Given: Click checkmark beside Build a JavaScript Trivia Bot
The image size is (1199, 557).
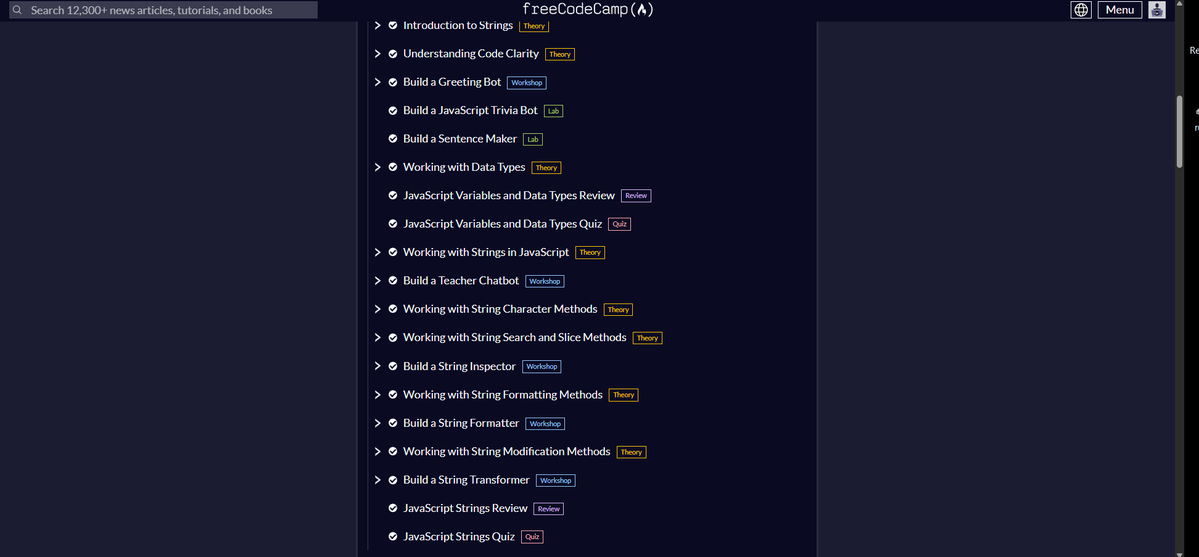Looking at the screenshot, I should (x=393, y=110).
